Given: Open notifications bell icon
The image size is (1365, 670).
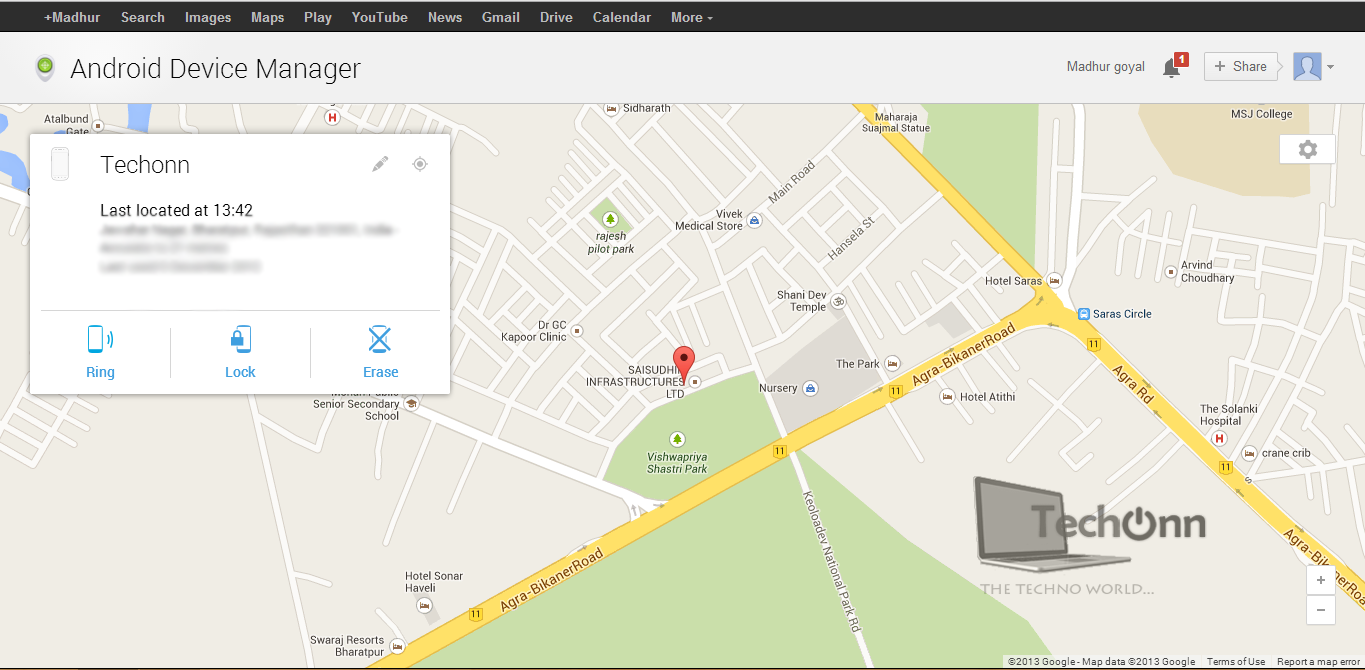Looking at the screenshot, I should (1172, 68).
